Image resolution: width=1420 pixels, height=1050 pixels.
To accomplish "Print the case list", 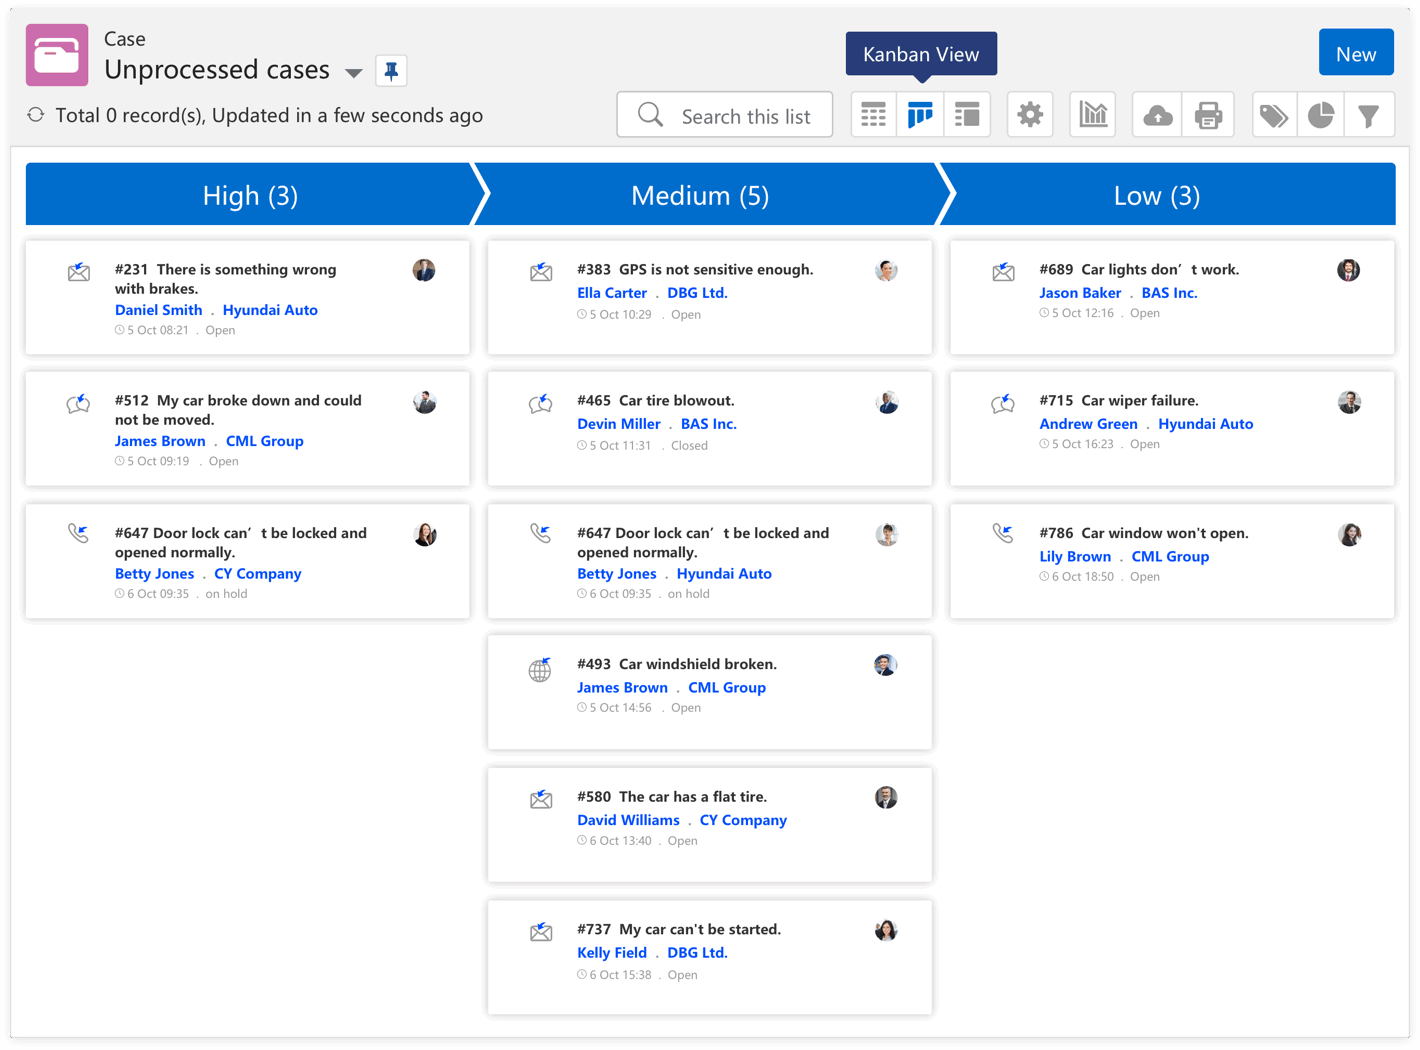I will click(x=1208, y=115).
